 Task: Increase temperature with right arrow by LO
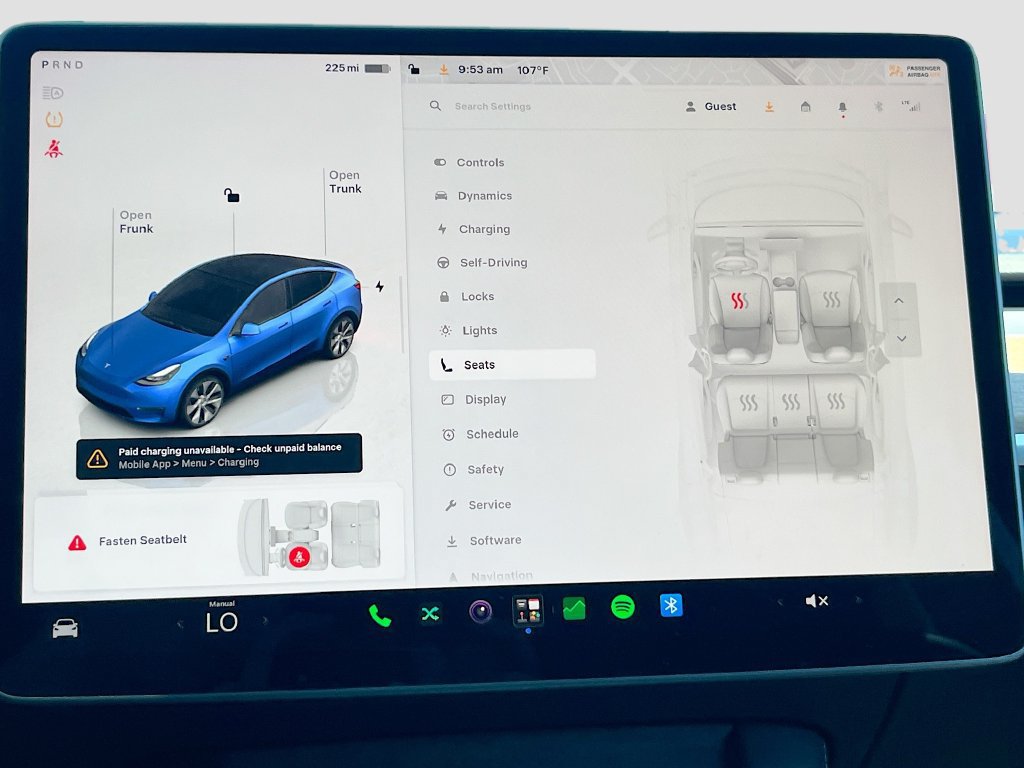pos(264,620)
